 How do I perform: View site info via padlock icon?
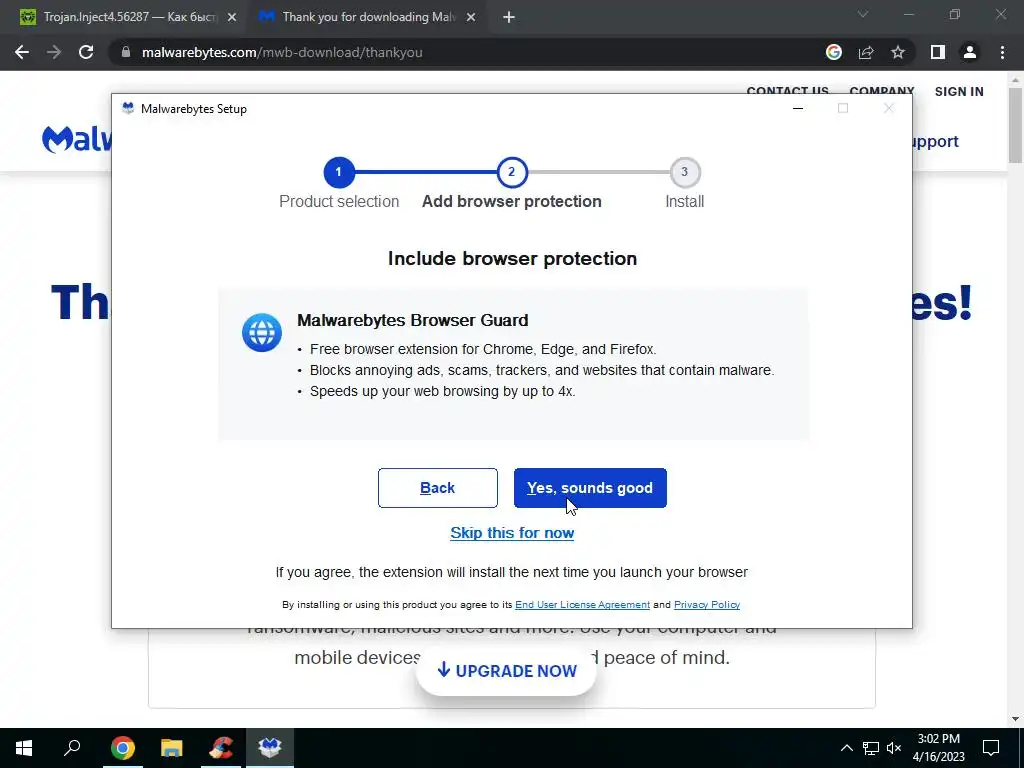coord(126,52)
